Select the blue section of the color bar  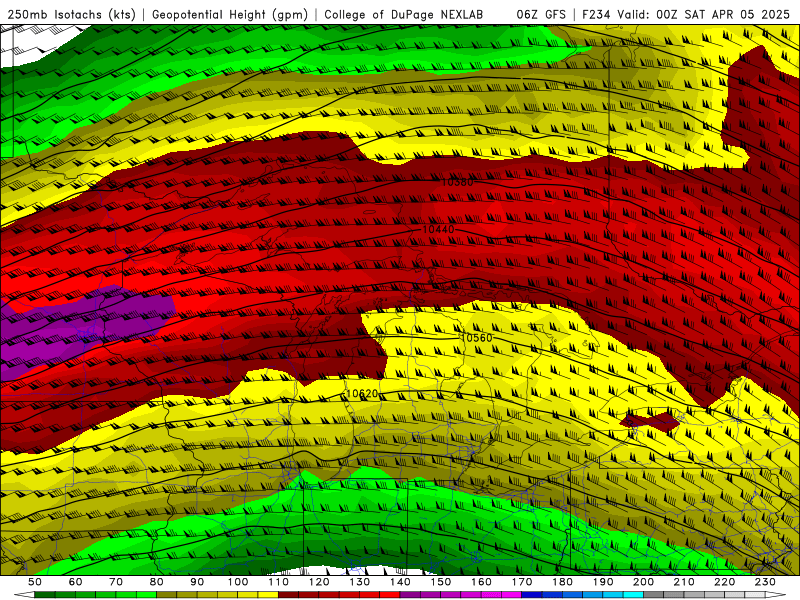582,595
